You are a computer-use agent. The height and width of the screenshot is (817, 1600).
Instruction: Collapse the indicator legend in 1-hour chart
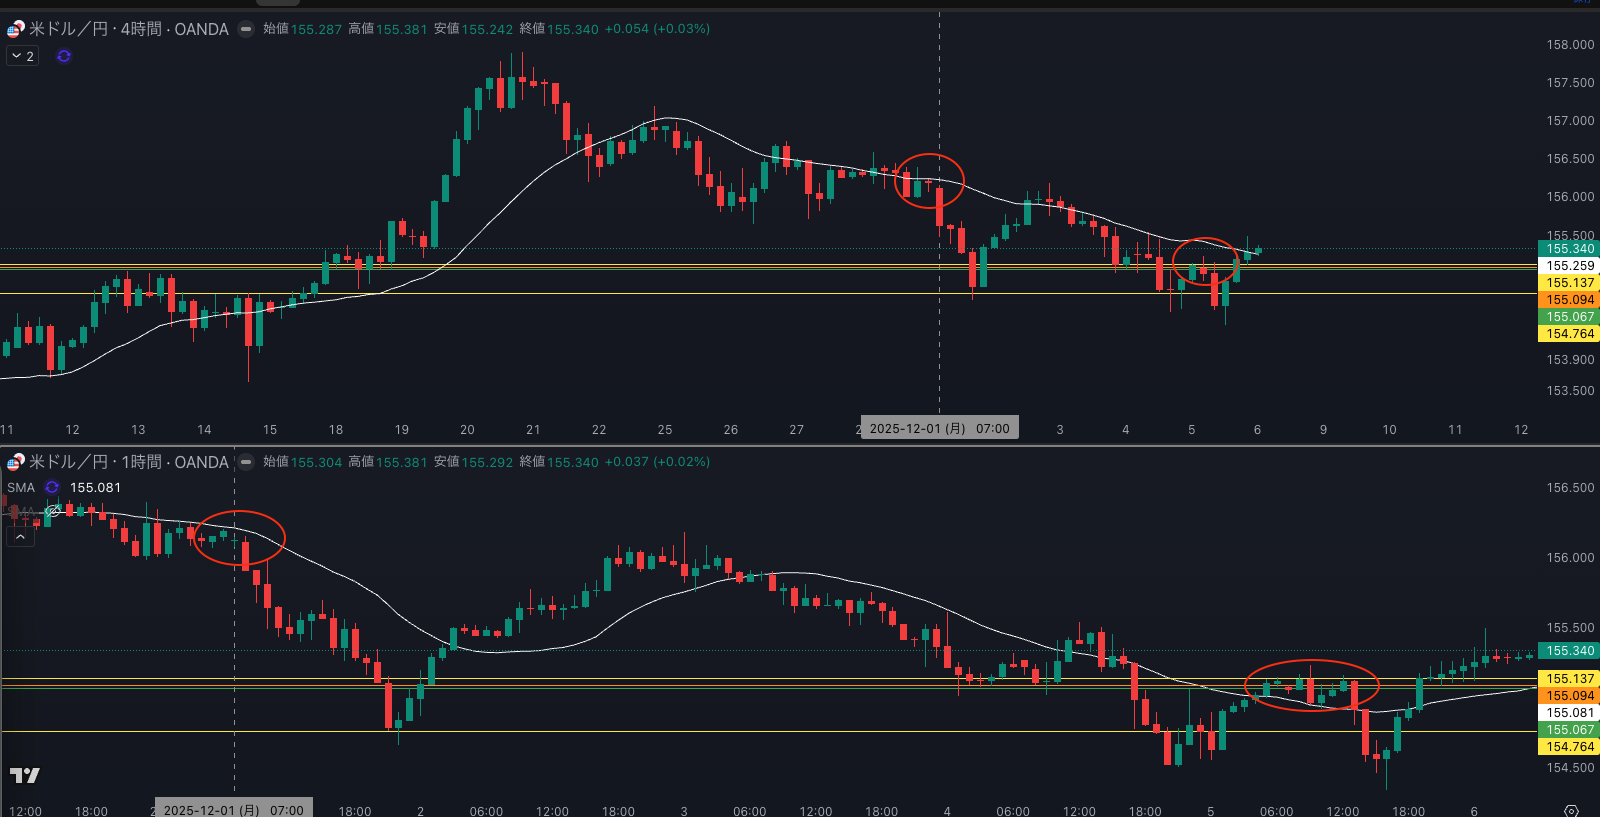(20, 537)
